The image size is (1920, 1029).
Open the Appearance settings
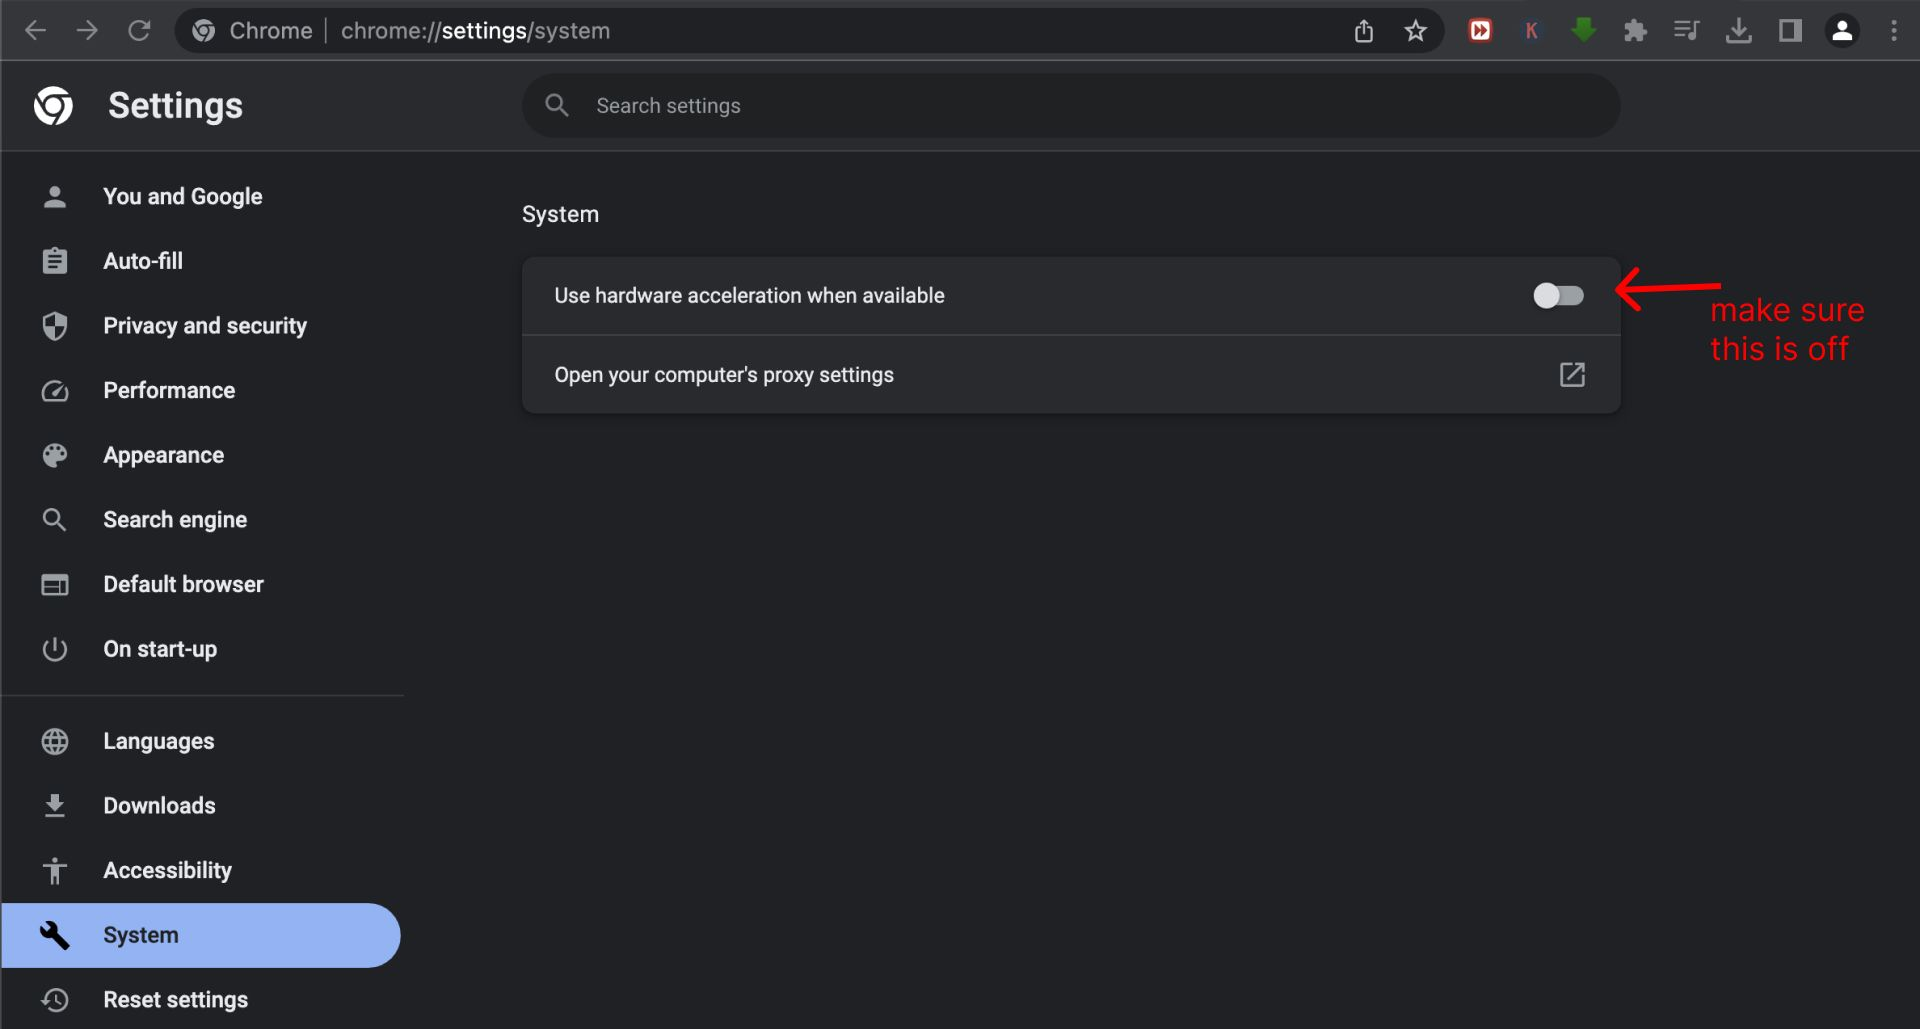(x=163, y=454)
